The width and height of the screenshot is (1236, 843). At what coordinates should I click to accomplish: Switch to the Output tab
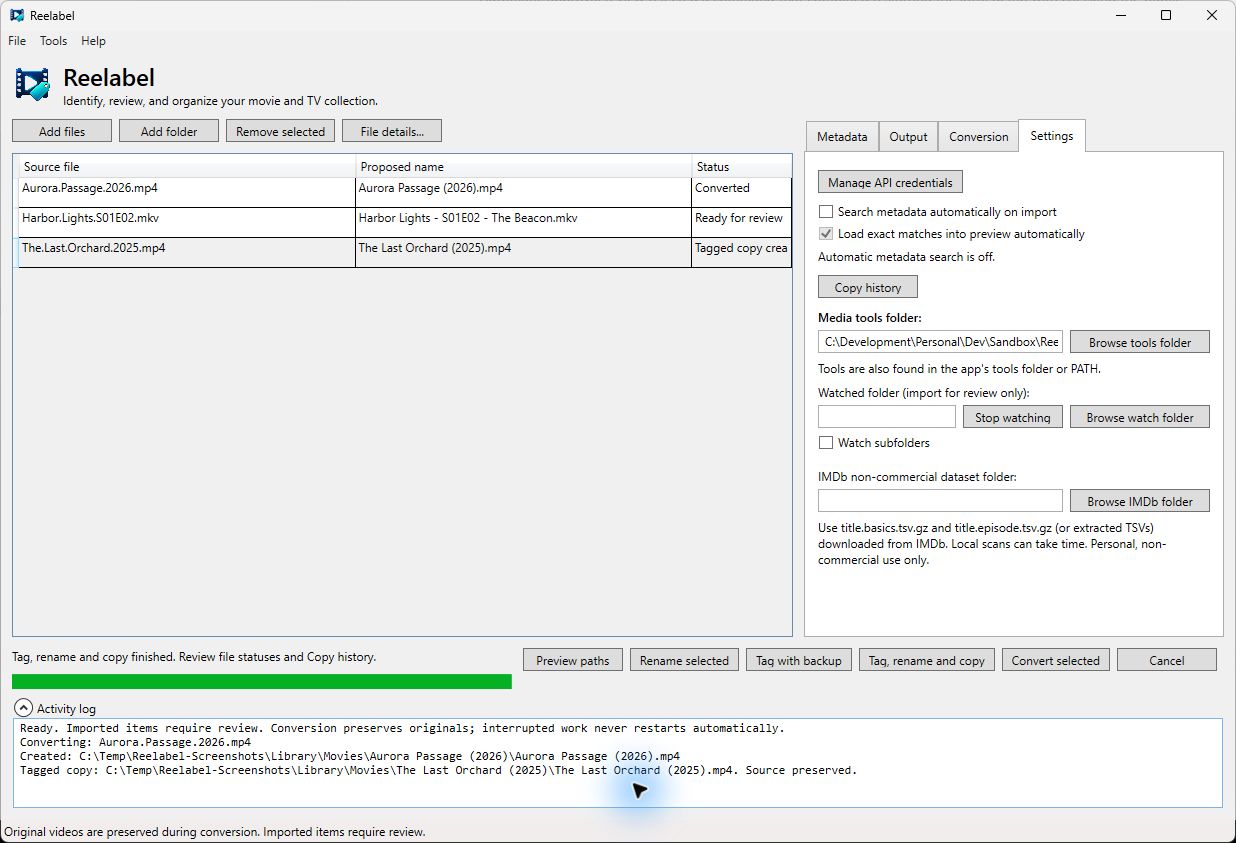[x=909, y=137]
